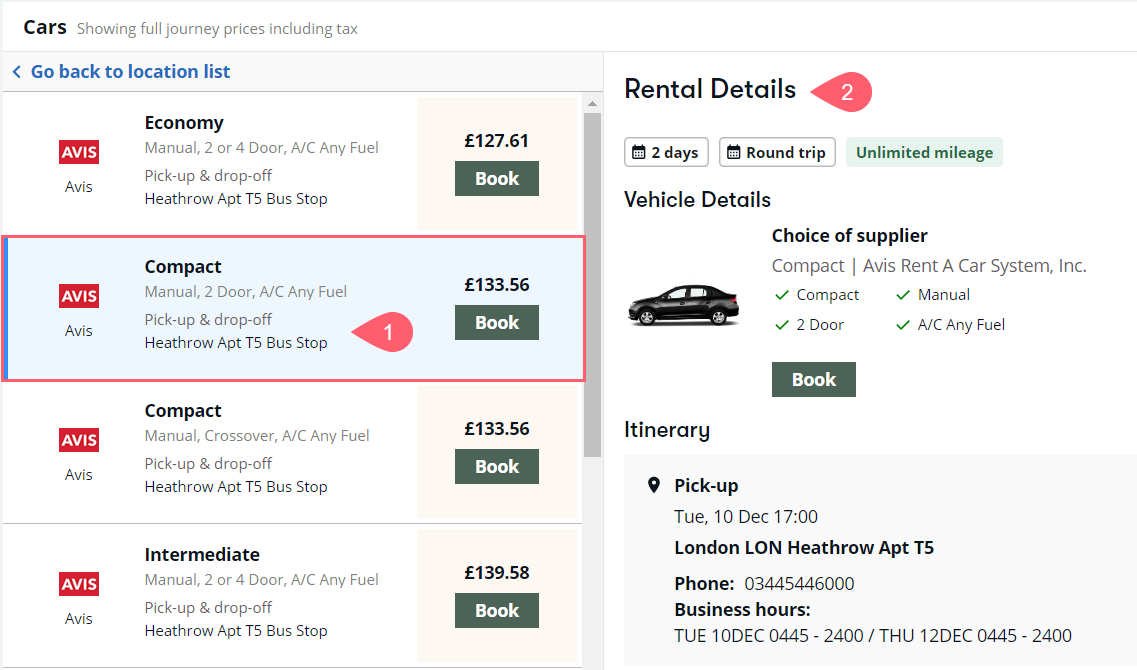Click the Avis logo for the Compact Crossover listing

[x=79, y=440]
